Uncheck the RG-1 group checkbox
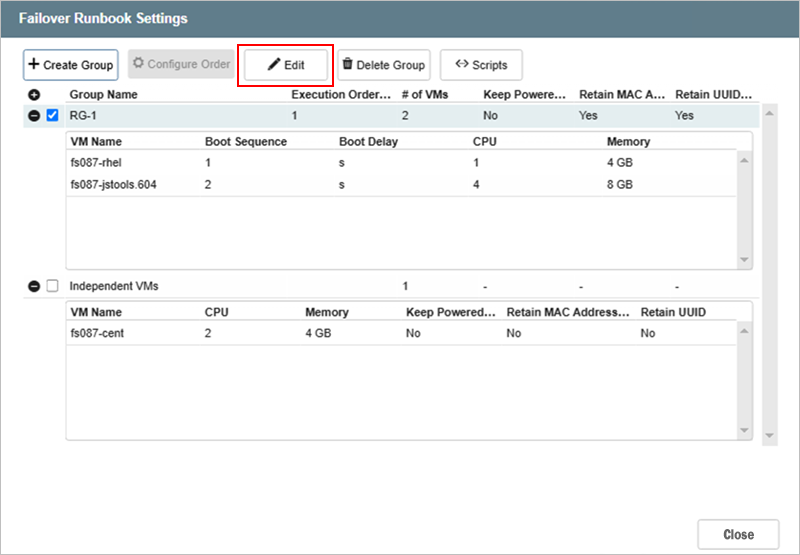The height and width of the screenshot is (555, 800). [53, 116]
